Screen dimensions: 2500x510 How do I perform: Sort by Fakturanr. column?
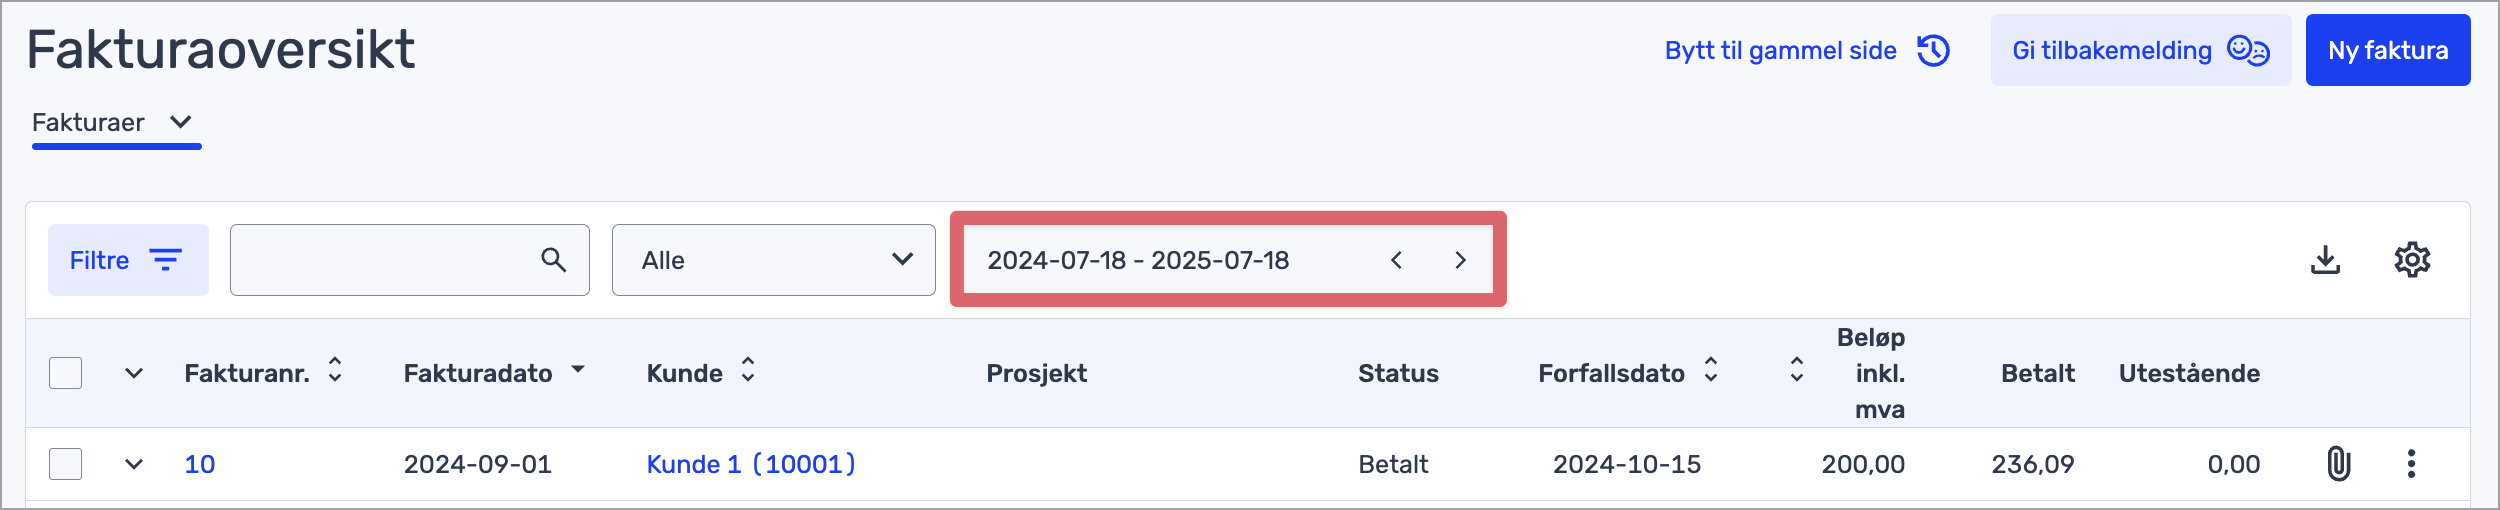[335, 371]
